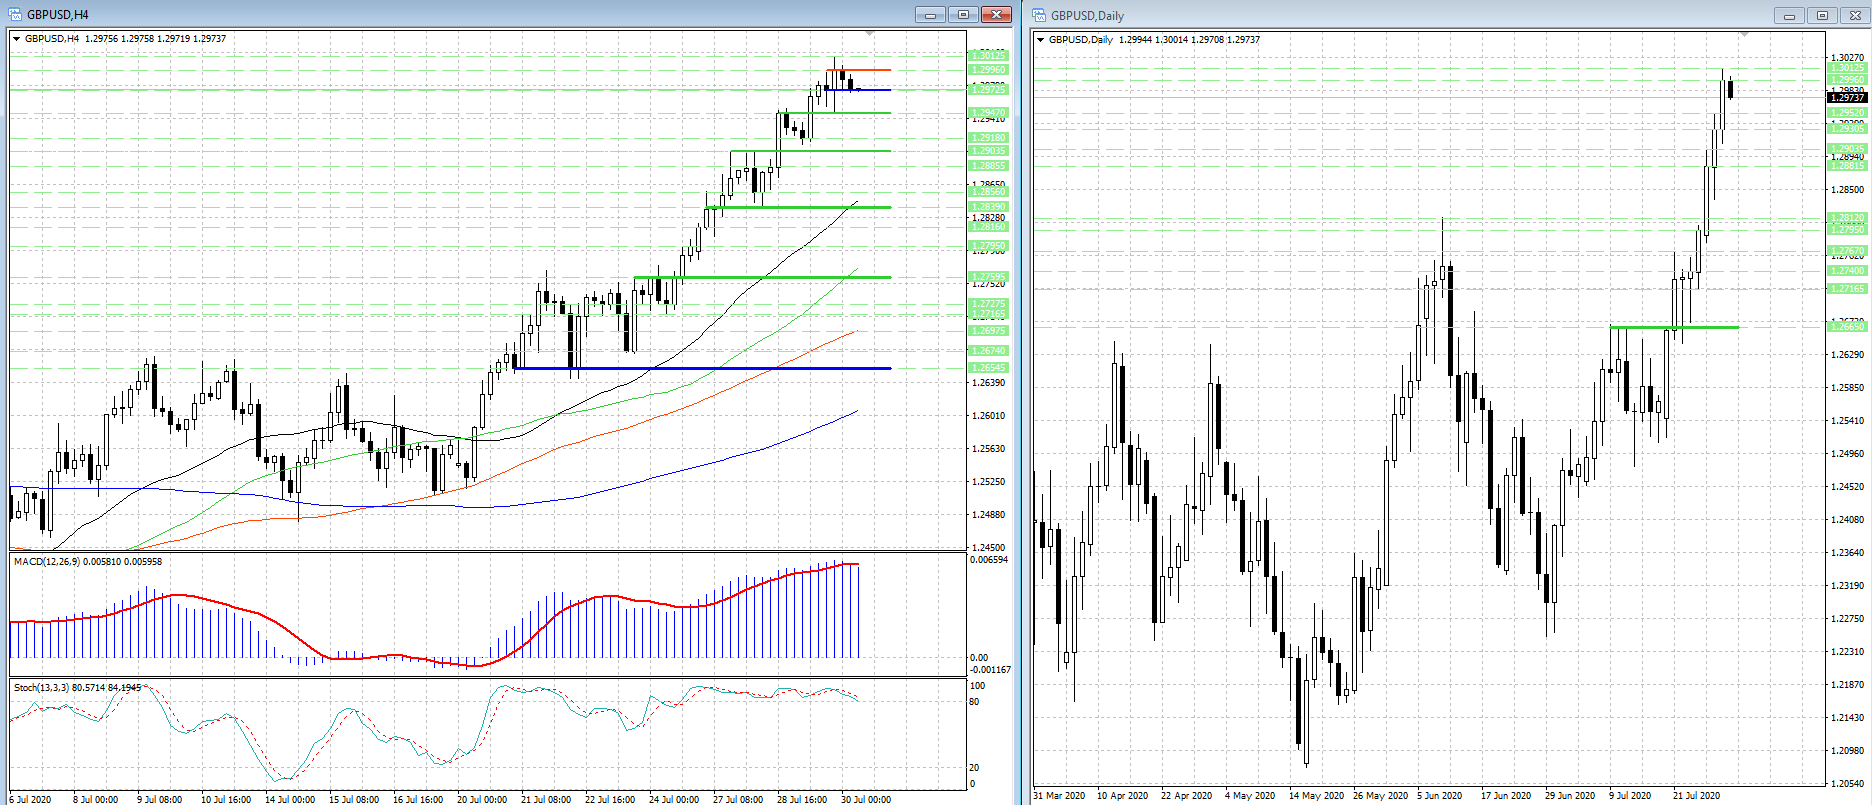Click the GBPUSD,H4 window title text
This screenshot has width=1872, height=805.
pos(57,15)
